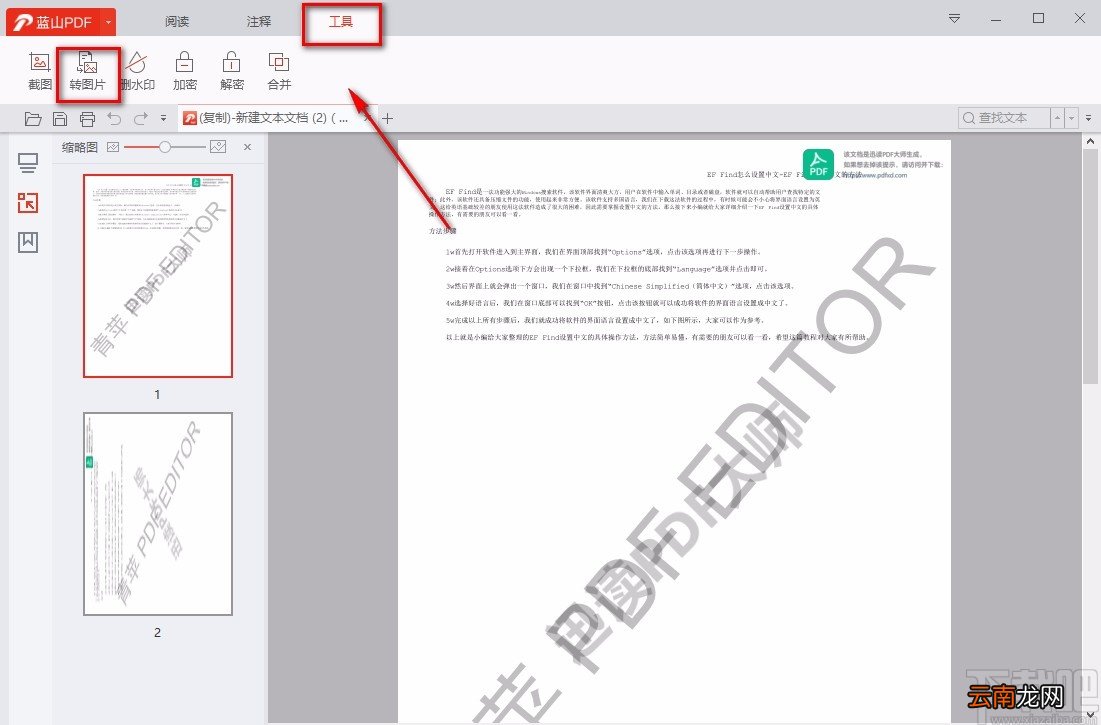Add a new tab with plus button
This screenshot has width=1101, height=725.
coord(387,119)
